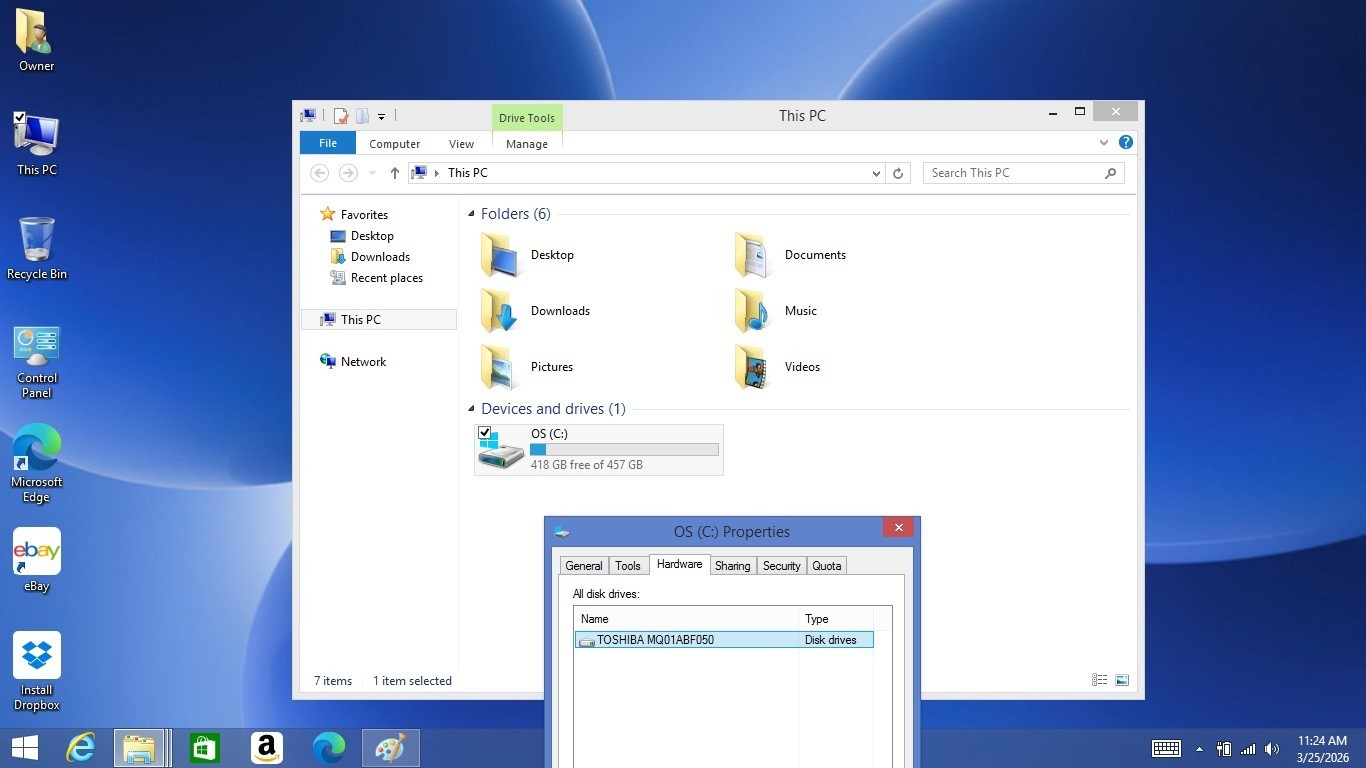Go up one level with Up arrow

click(395, 173)
